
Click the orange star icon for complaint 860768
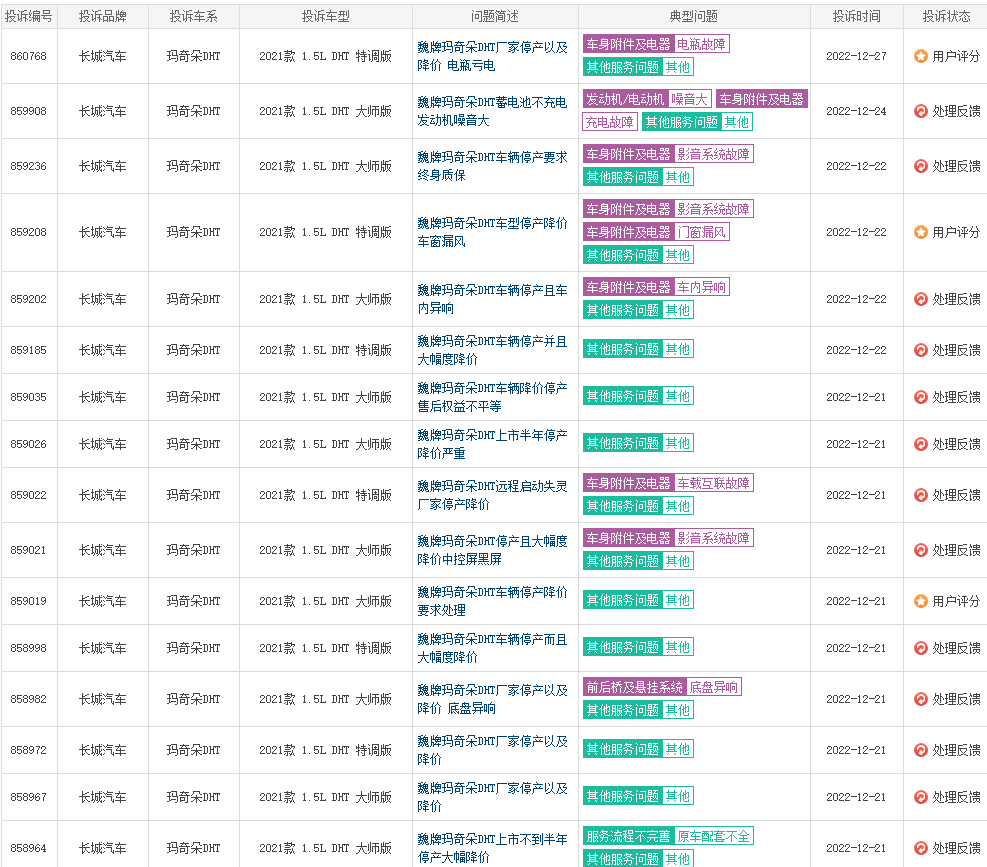(920, 56)
